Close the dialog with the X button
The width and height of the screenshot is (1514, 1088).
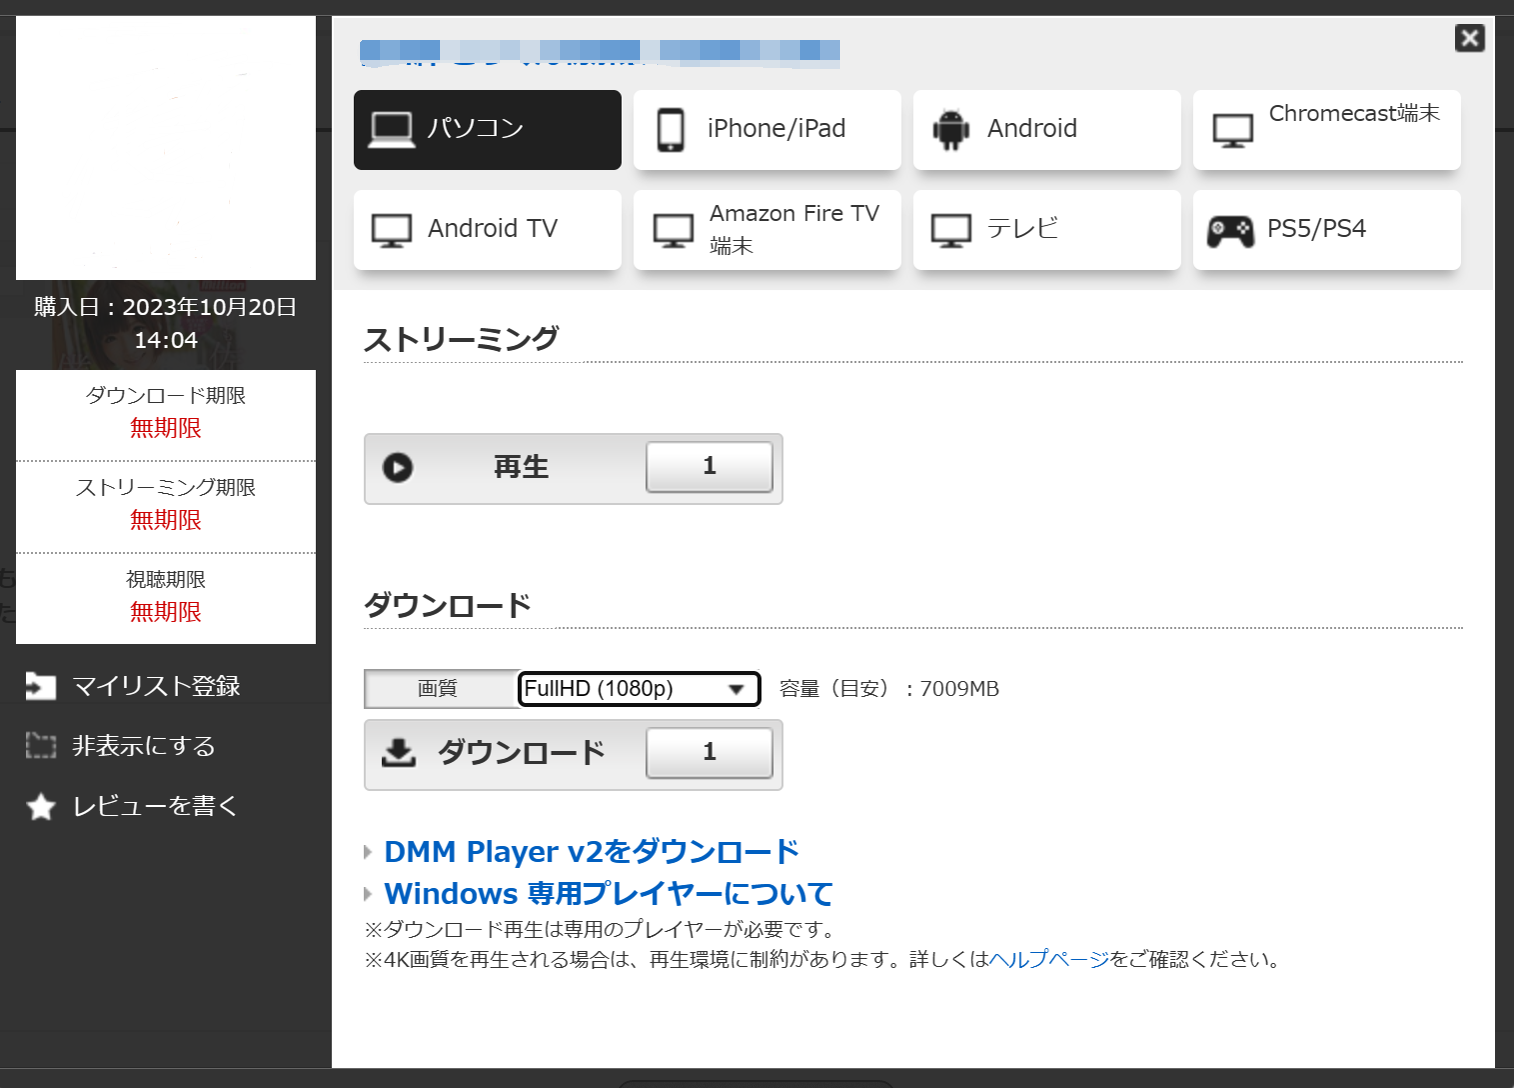(1470, 38)
